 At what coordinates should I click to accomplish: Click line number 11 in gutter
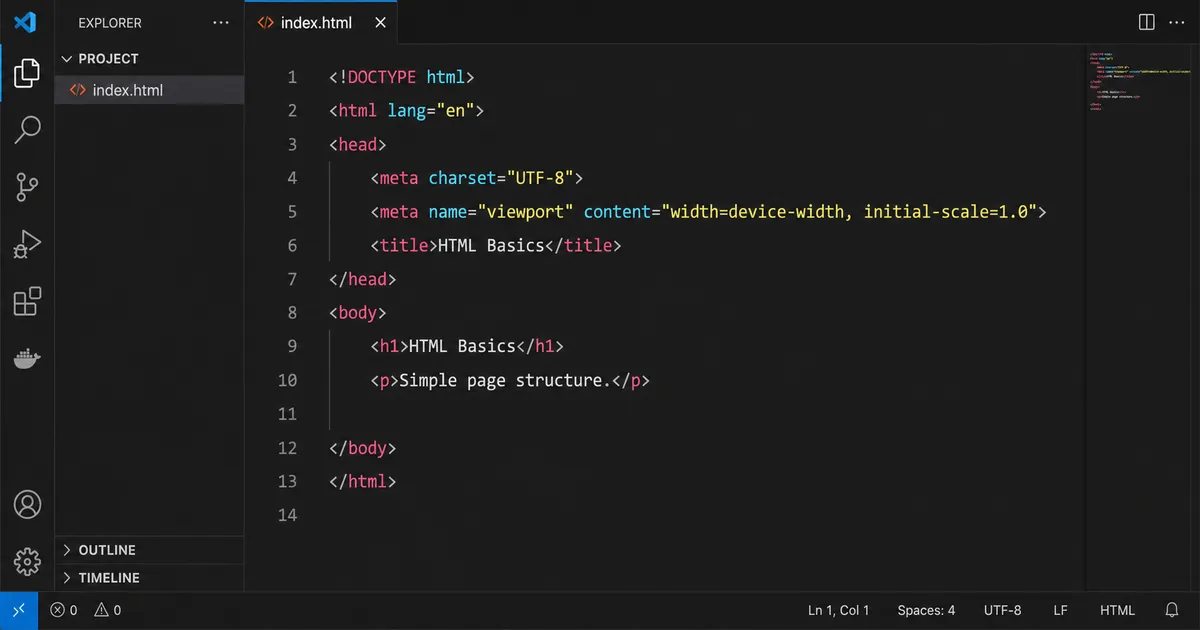click(x=287, y=414)
